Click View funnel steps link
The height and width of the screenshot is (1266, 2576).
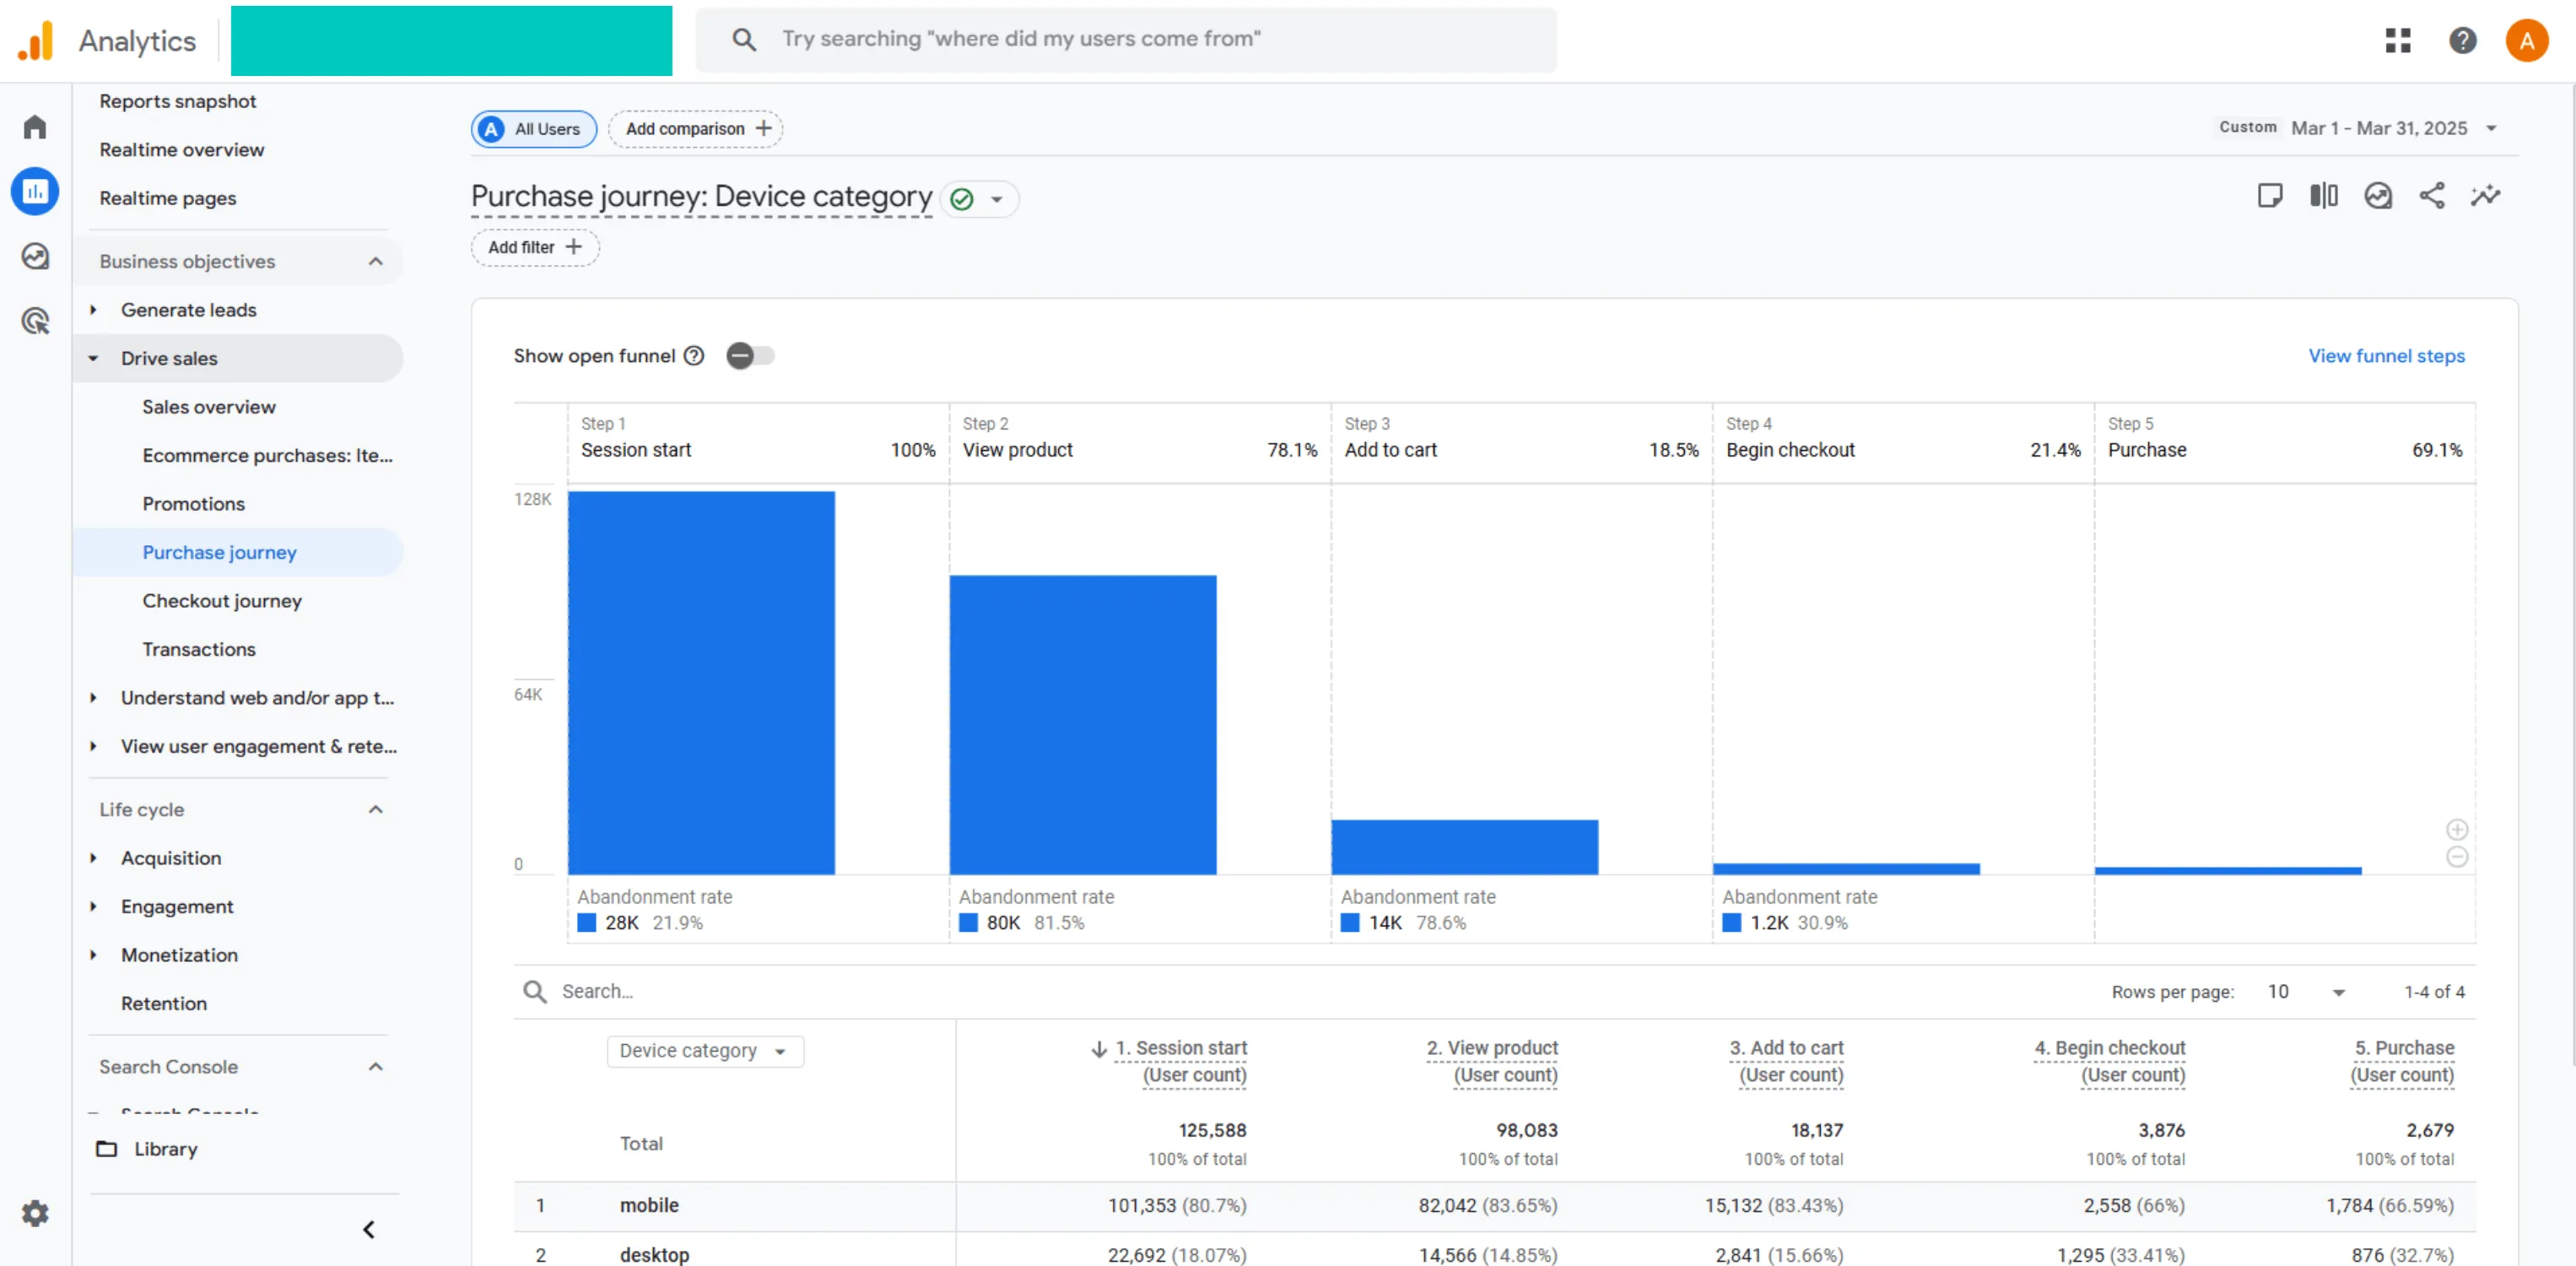pyautogui.click(x=2386, y=356)
